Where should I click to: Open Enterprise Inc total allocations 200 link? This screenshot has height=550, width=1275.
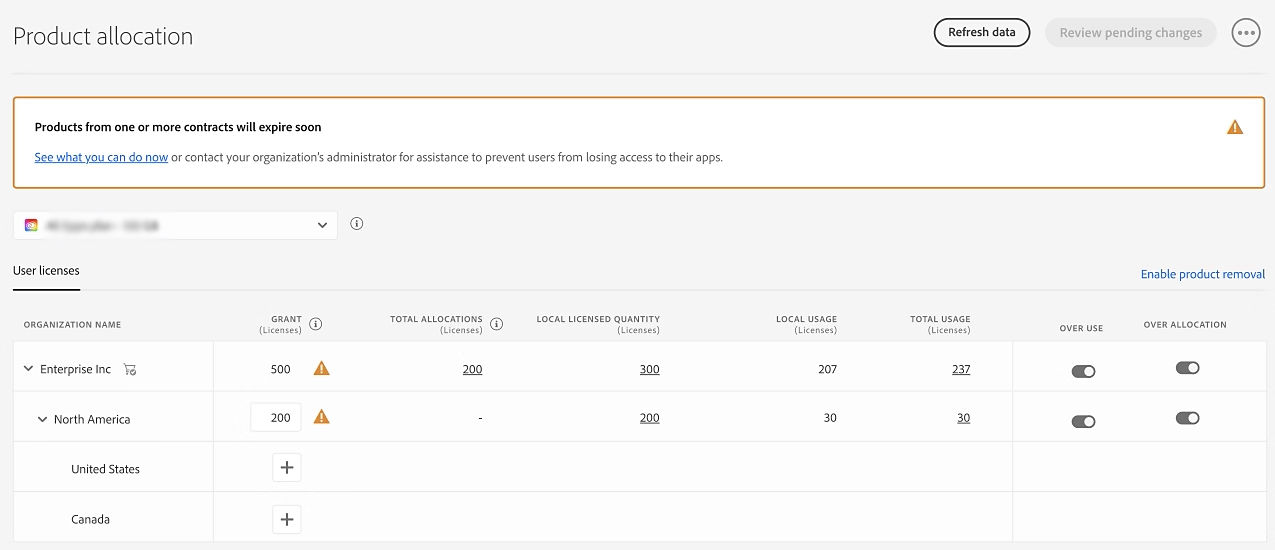tap(472, 369)
